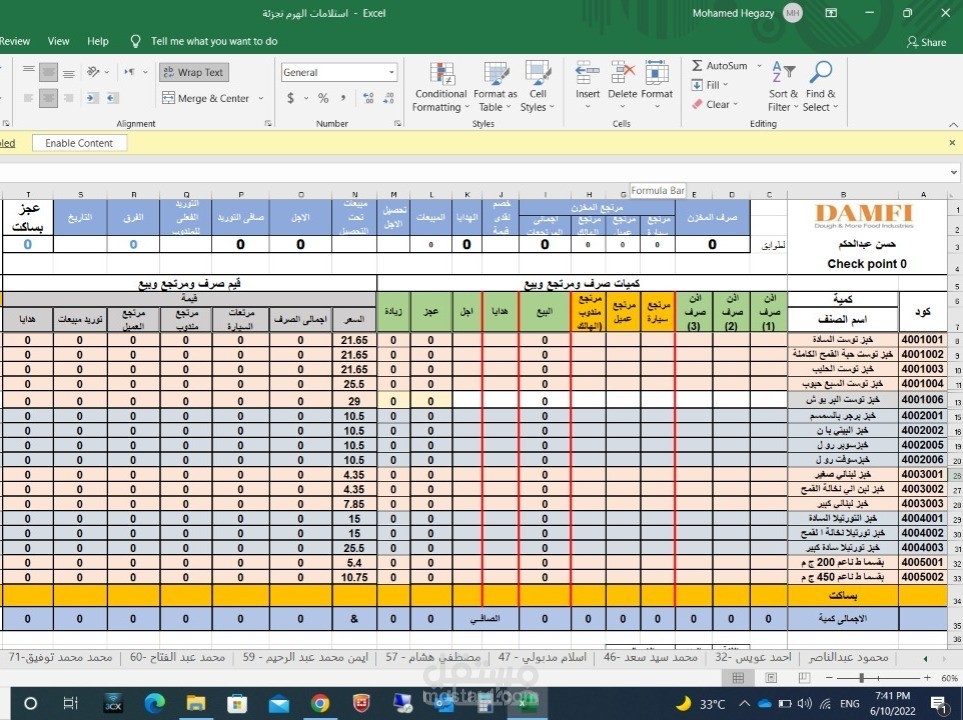Open Find & Select menu
This screenshot has width=963, height=720.
tap(821, 87)
